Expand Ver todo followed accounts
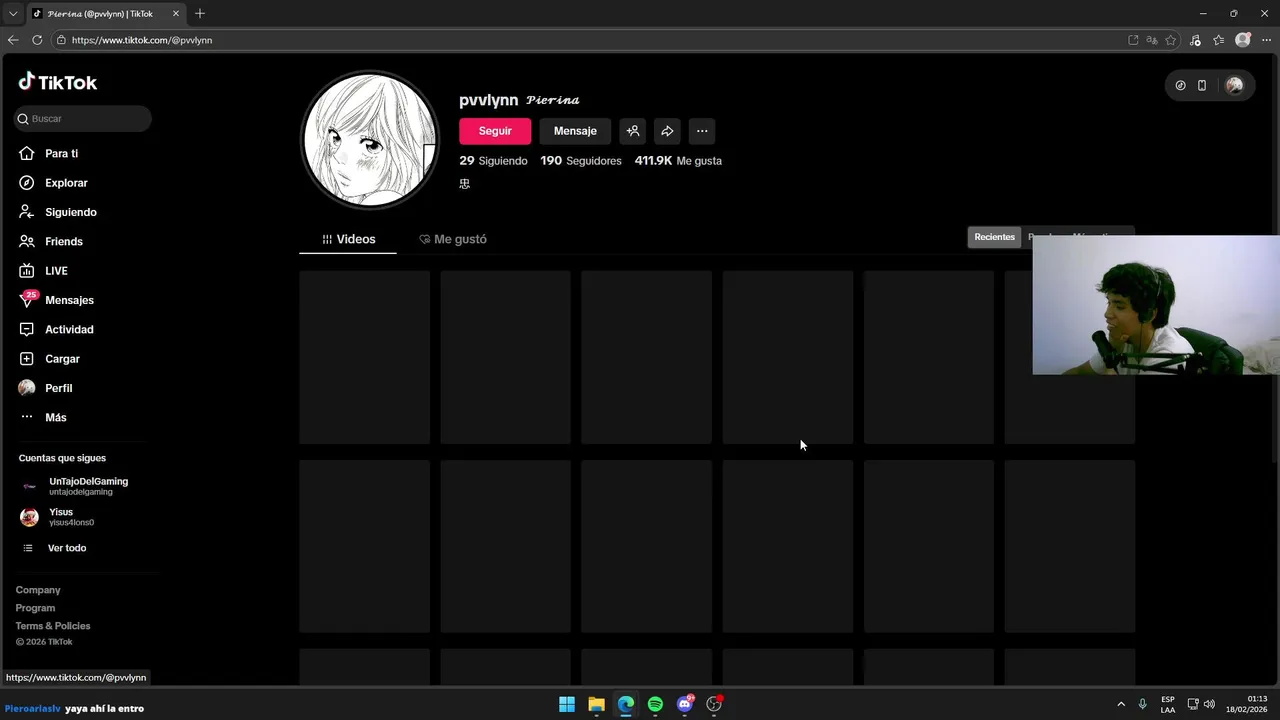Screen dimensions: 1280x720 66,548
